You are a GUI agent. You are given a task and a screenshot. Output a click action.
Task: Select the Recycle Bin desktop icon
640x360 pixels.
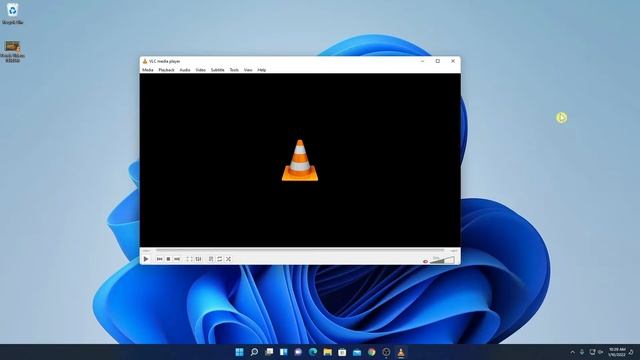click(12, 13)
